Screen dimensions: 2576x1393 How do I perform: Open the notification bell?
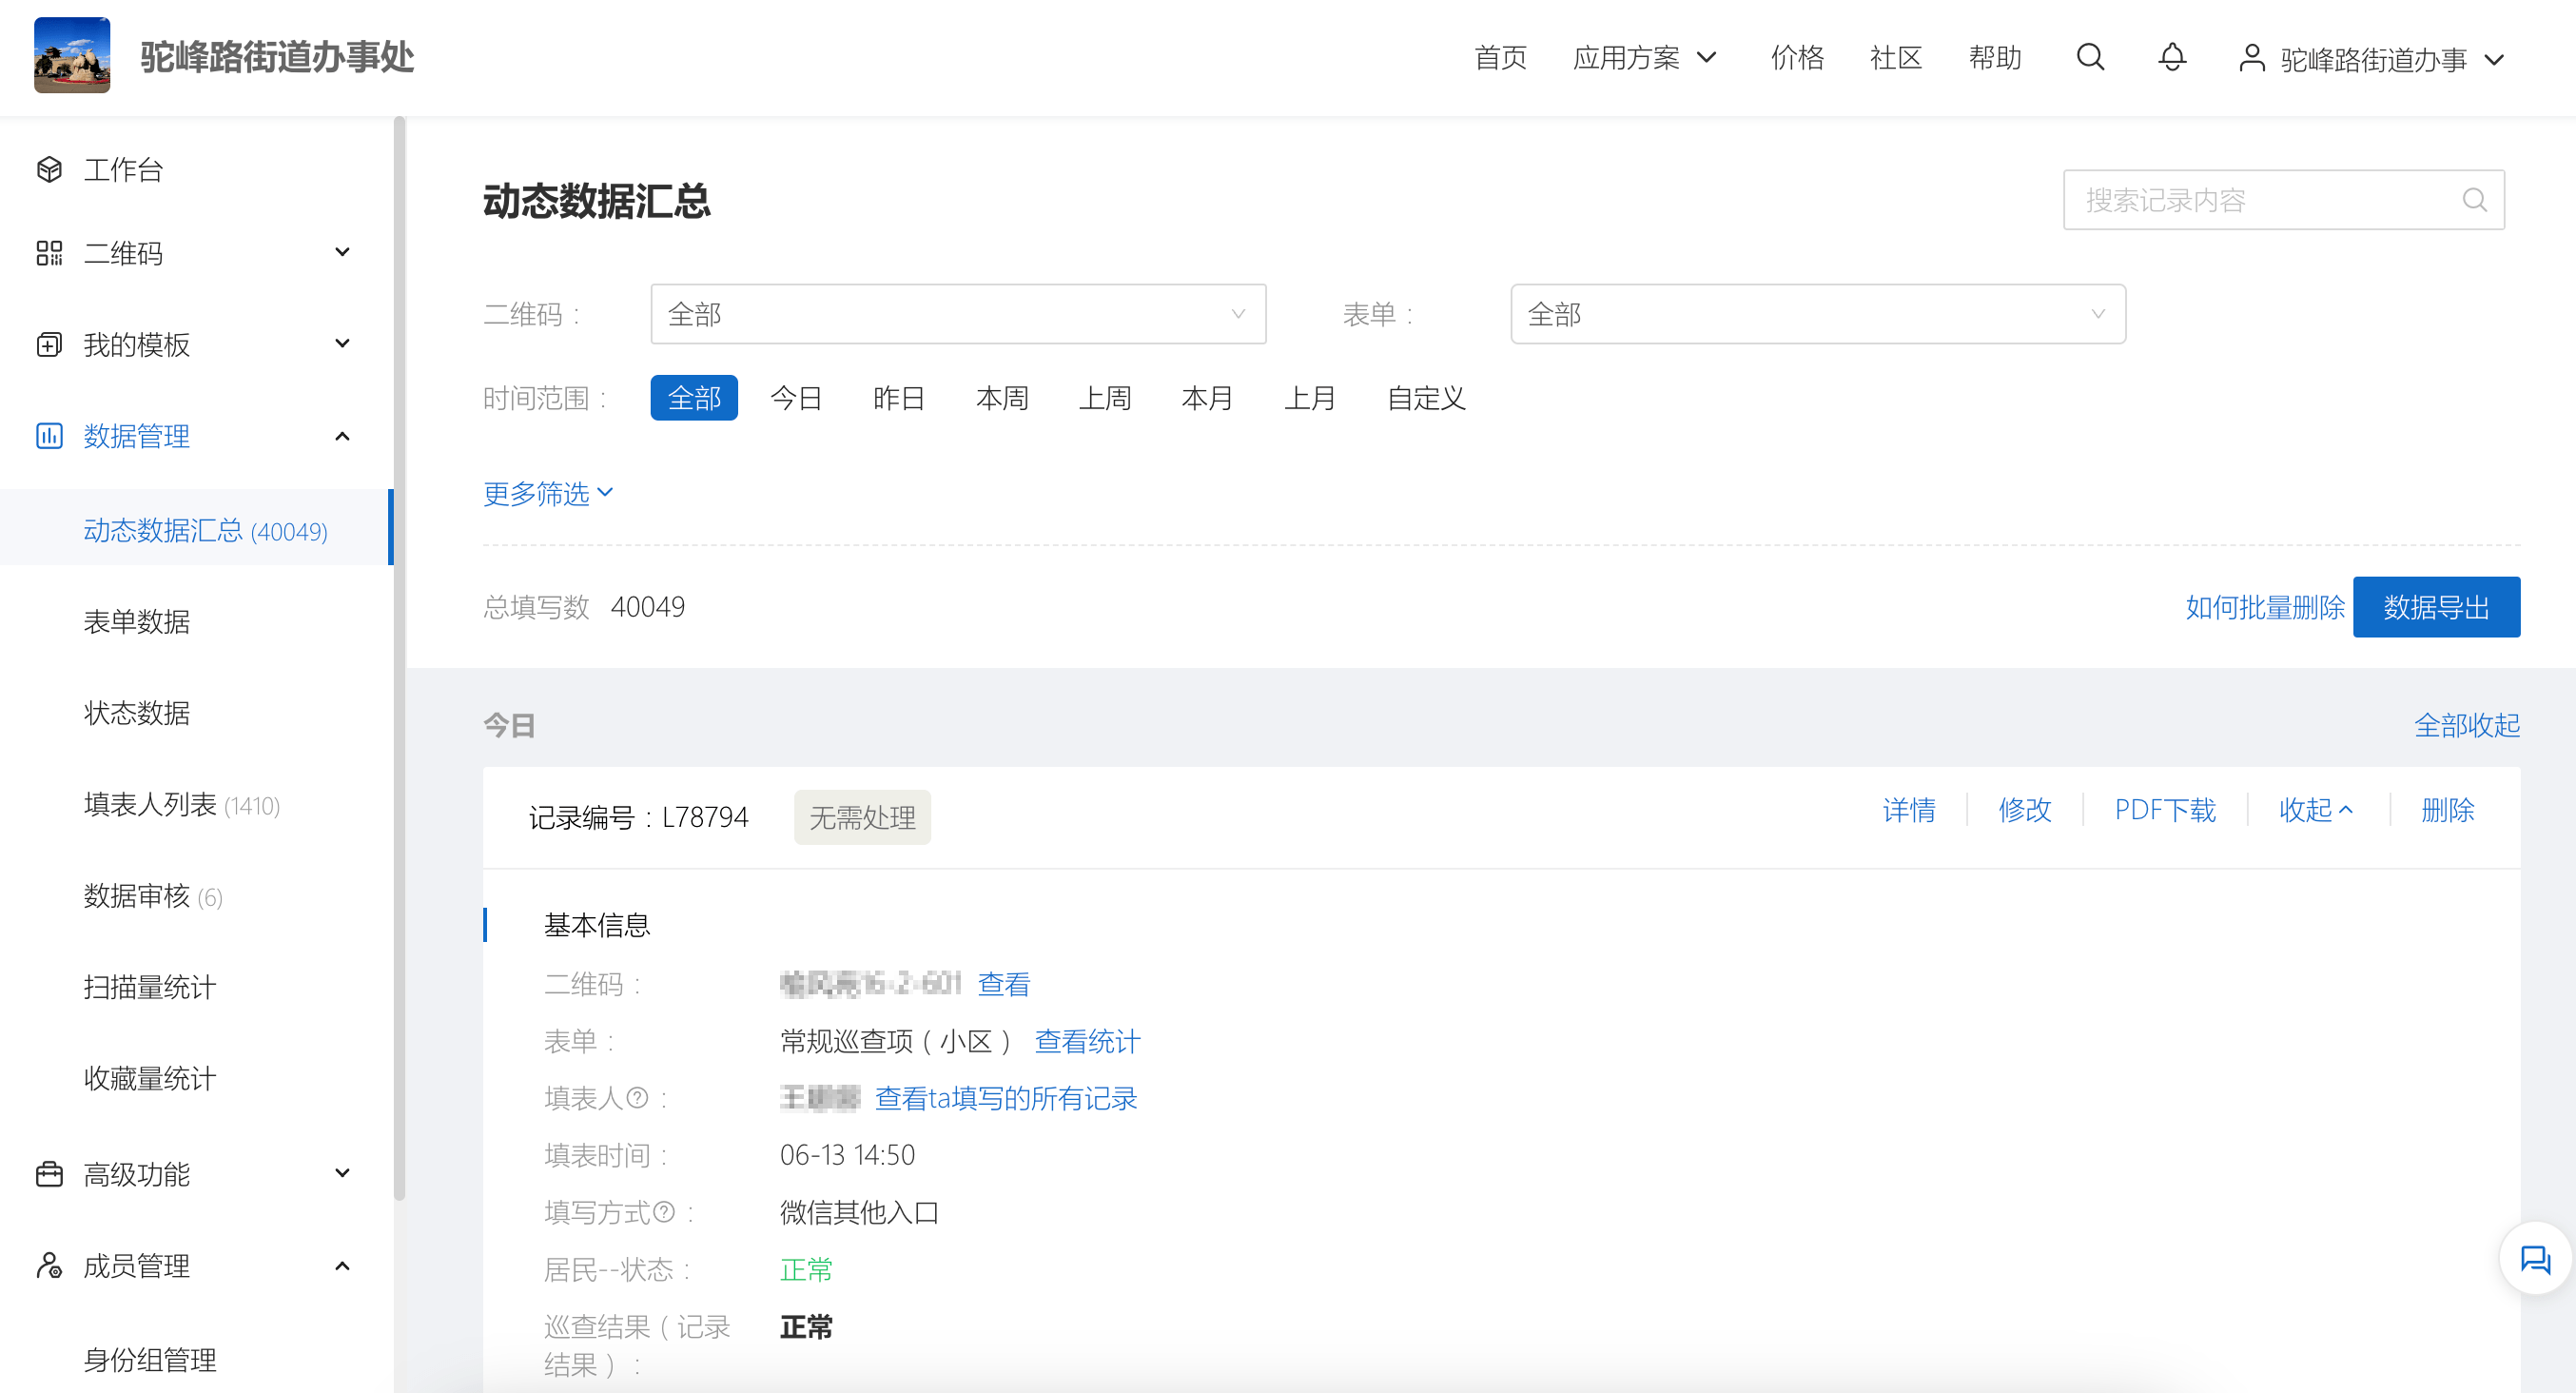[2172, 57]
